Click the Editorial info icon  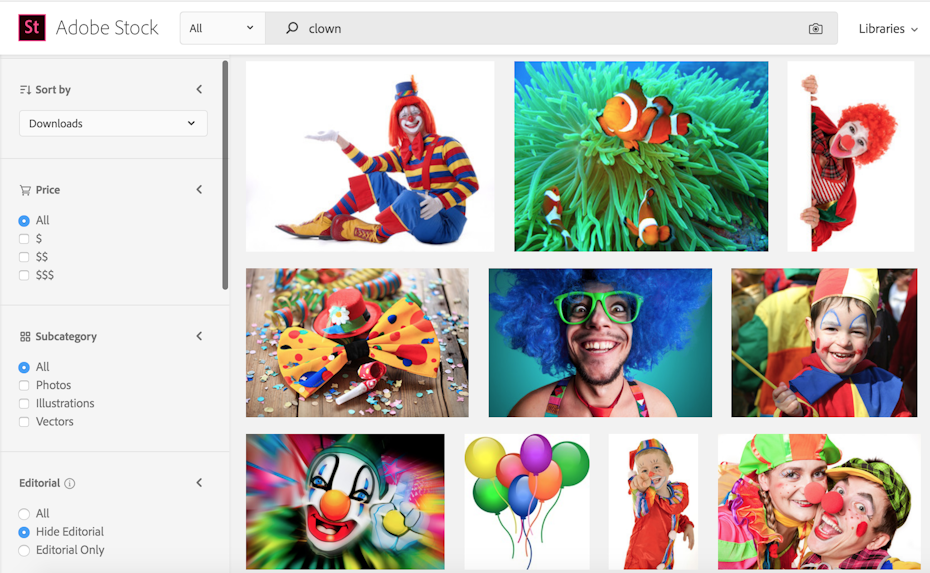(70, 484)
